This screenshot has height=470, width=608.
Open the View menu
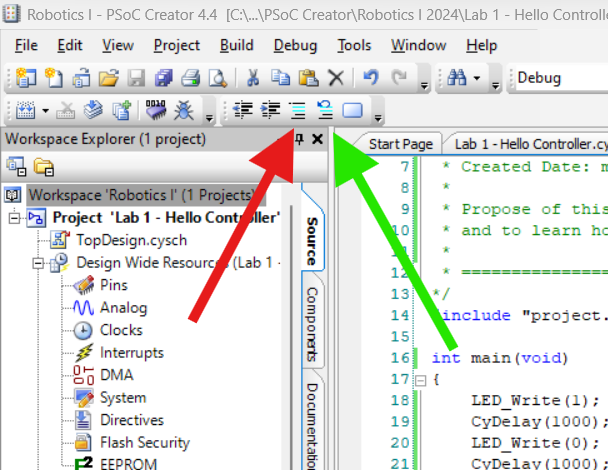[x=118, y=45]
